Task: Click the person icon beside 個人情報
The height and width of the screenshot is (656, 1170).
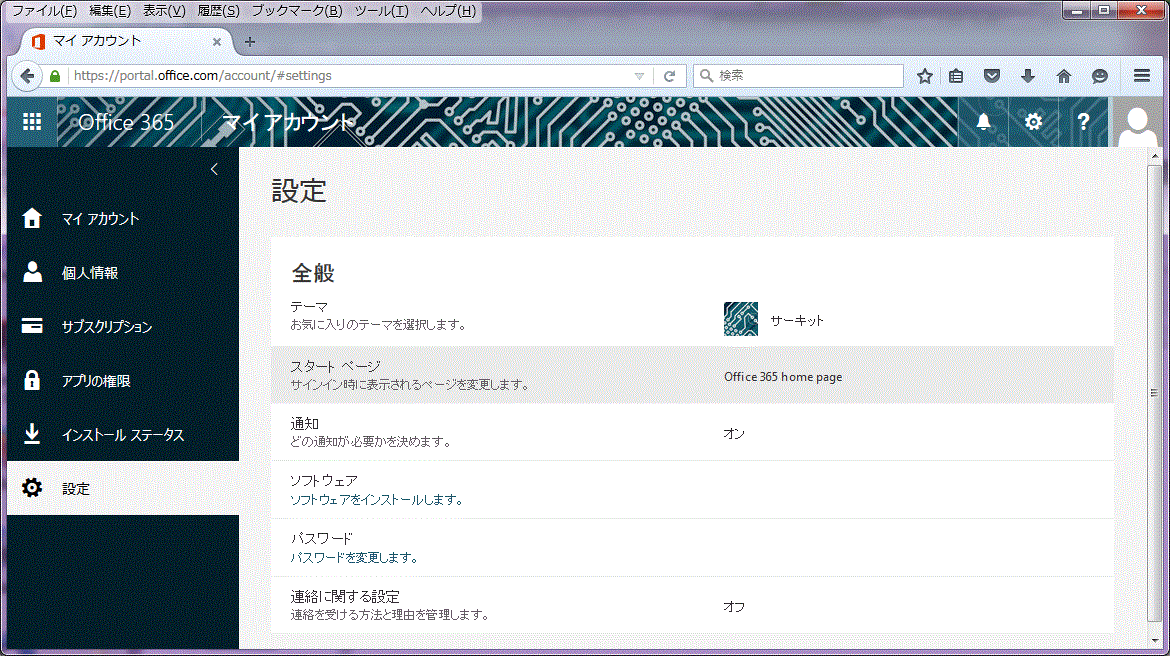Action: [x=32, y=272]
